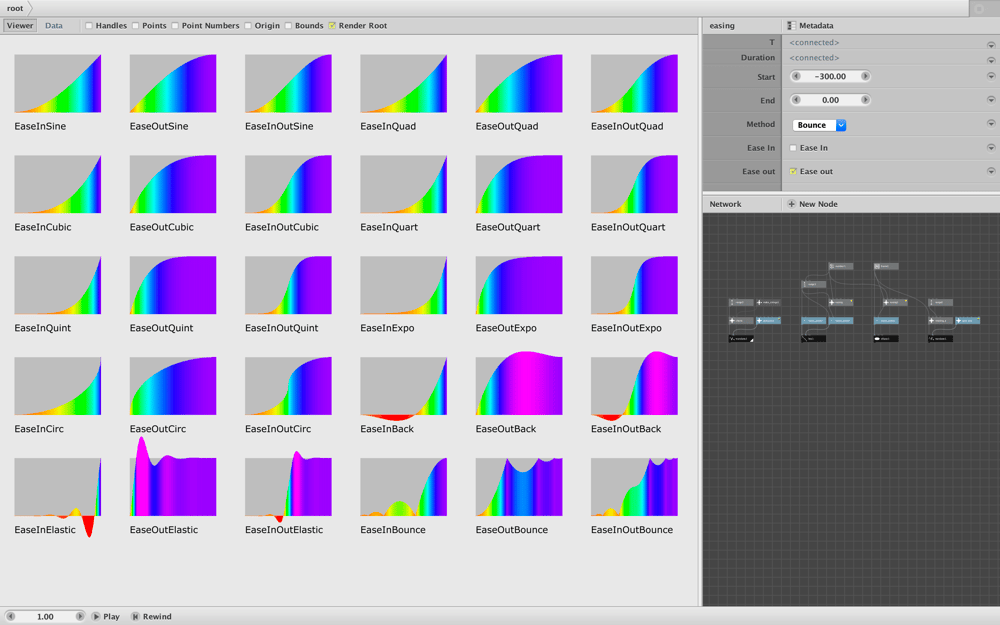Open the End parameter options arrow

click(x=990, y=99)
